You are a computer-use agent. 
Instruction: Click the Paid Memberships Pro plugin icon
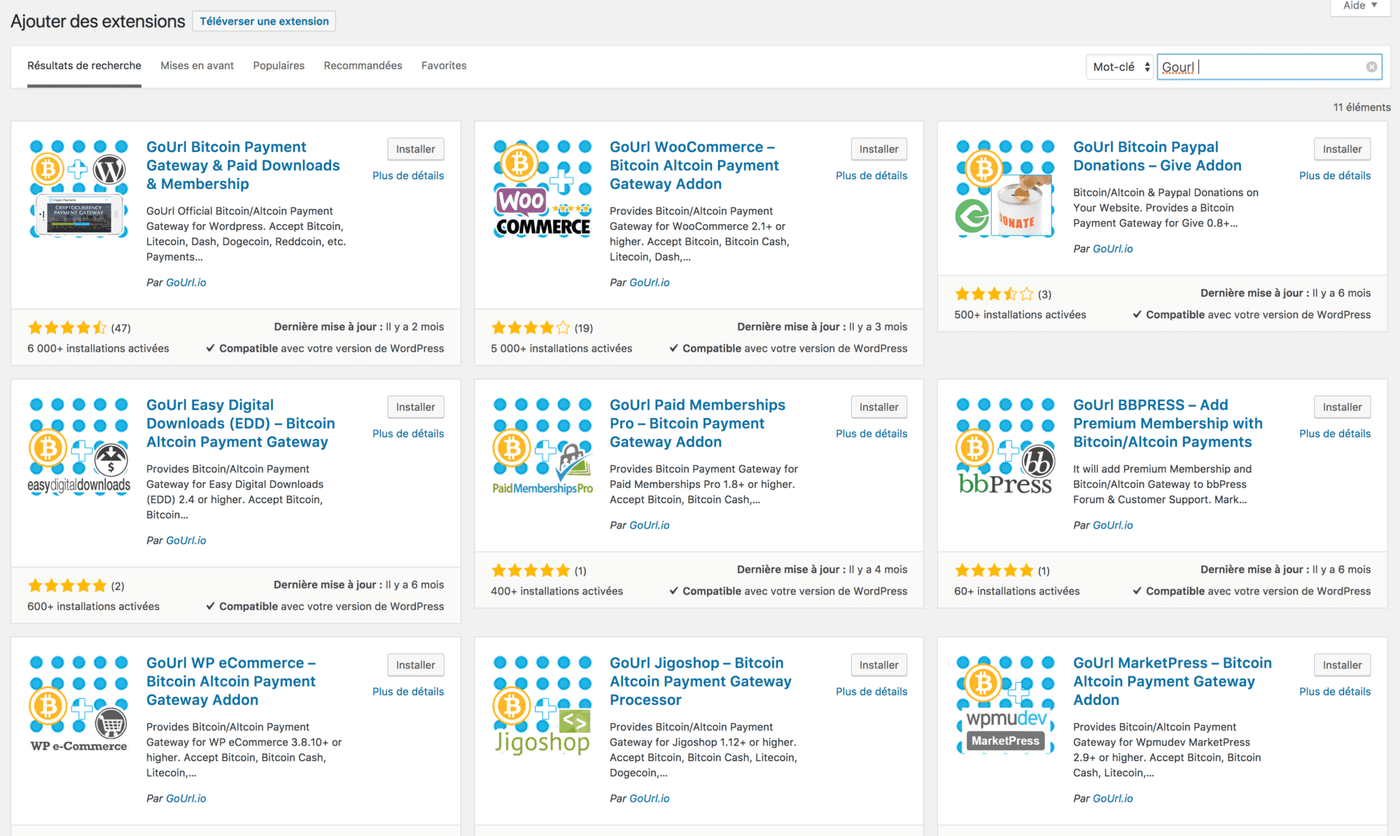click(542, 445)
